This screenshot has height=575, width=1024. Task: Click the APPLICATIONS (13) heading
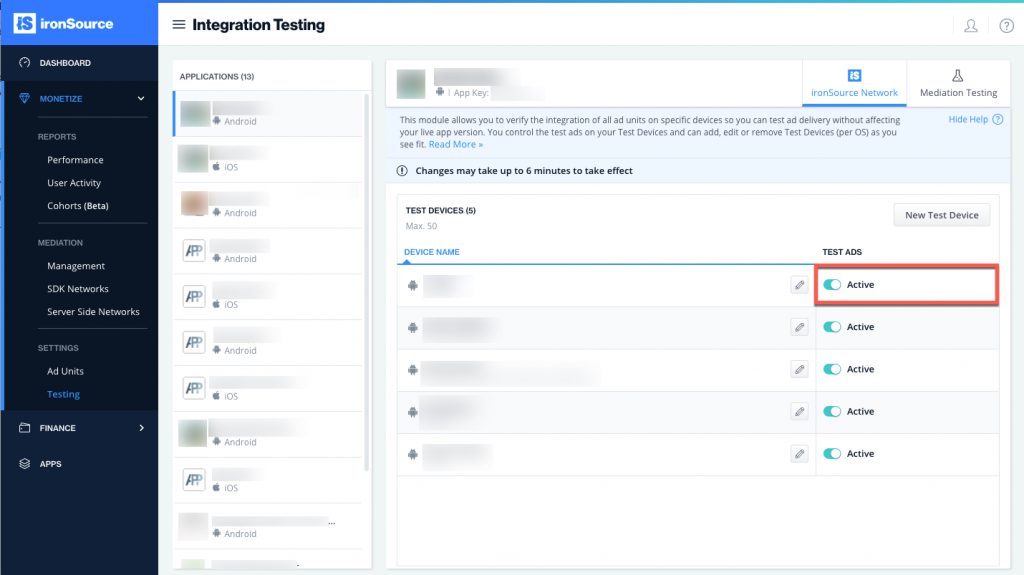point(217,76)
